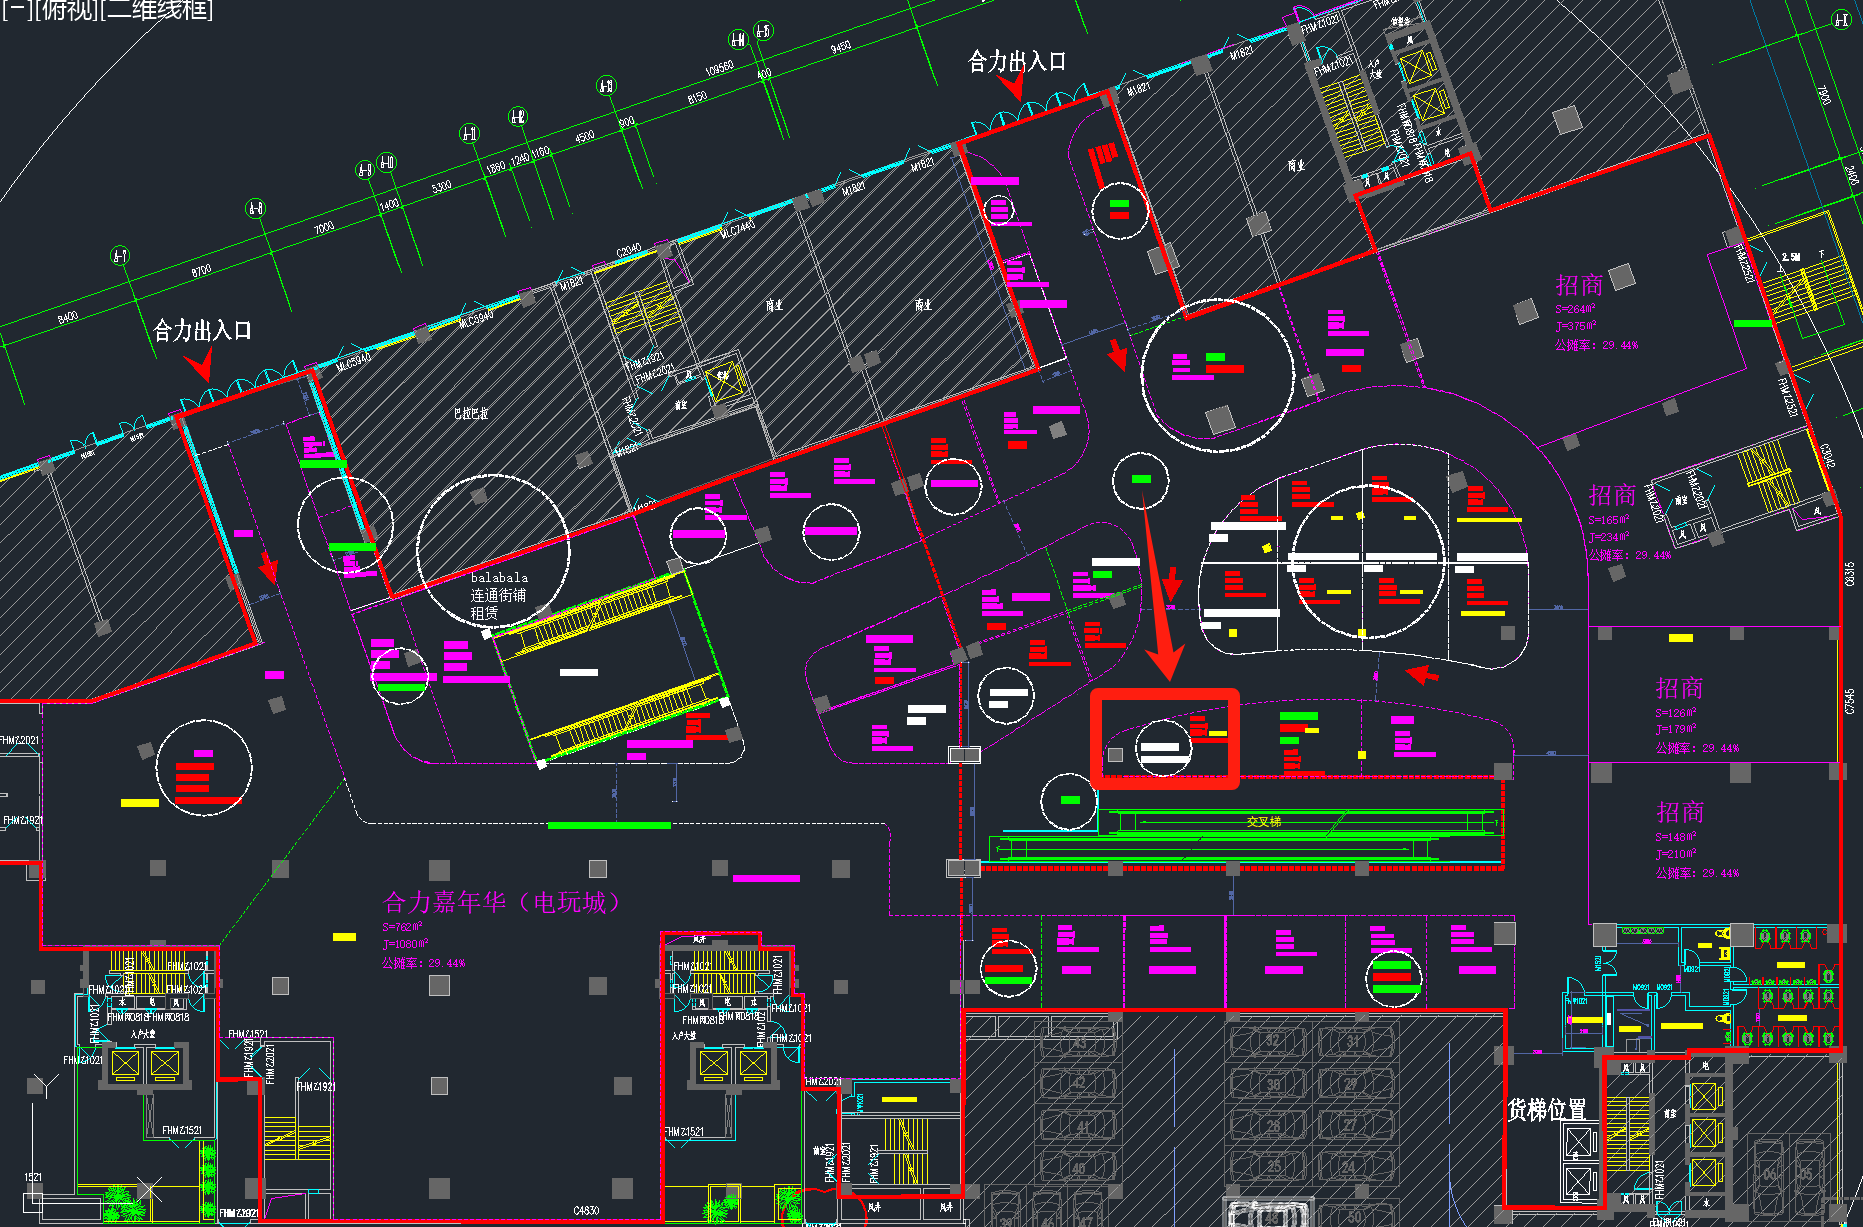Select the 109560 overall dimension text
1863x1227 pixels.
tap(719, 68)
